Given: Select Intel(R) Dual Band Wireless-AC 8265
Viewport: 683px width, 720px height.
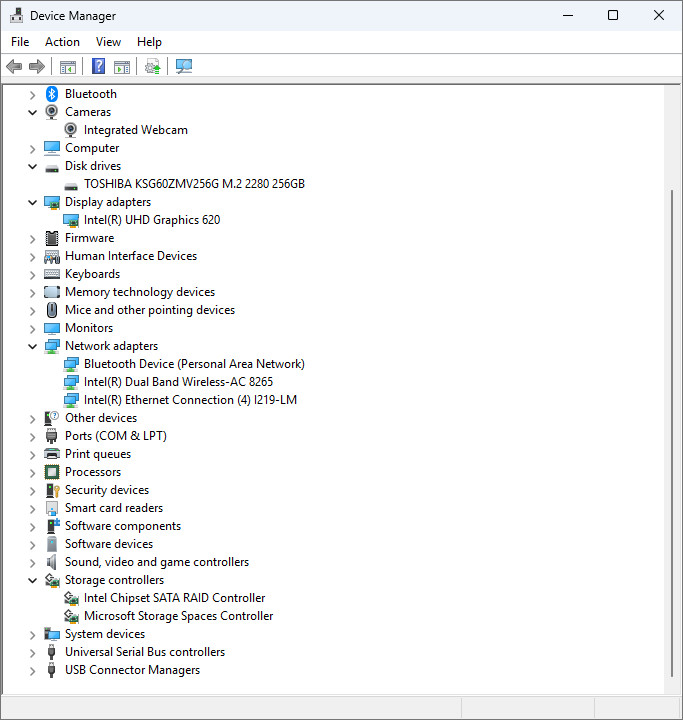Looking at the screenshot, I should [178, 382].
